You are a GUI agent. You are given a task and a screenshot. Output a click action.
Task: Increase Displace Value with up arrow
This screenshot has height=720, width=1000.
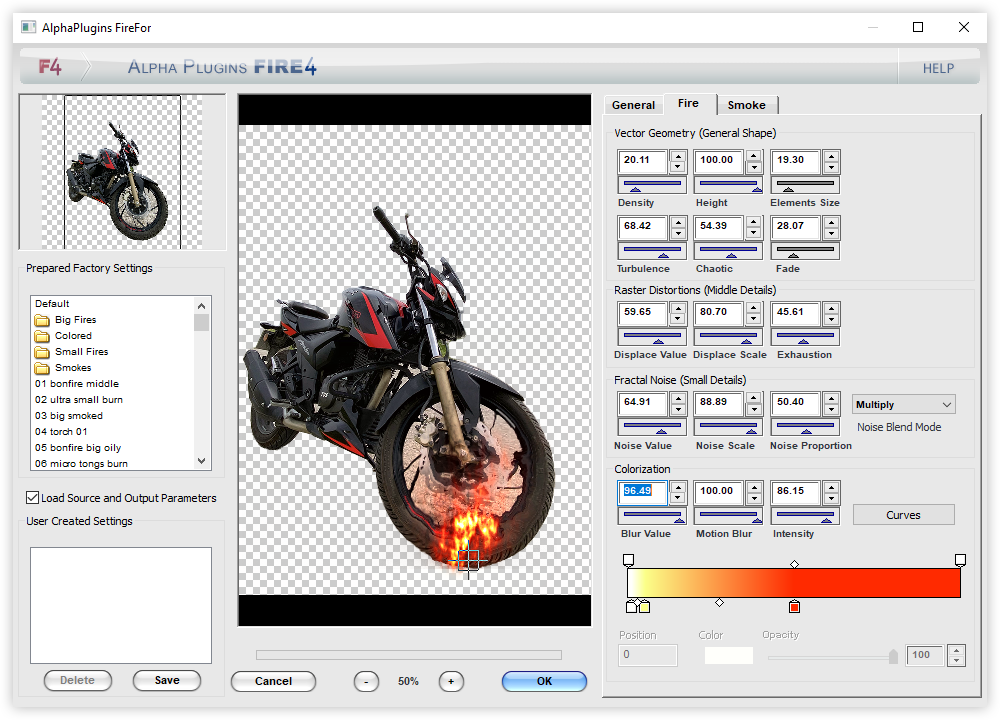point(678,308)
